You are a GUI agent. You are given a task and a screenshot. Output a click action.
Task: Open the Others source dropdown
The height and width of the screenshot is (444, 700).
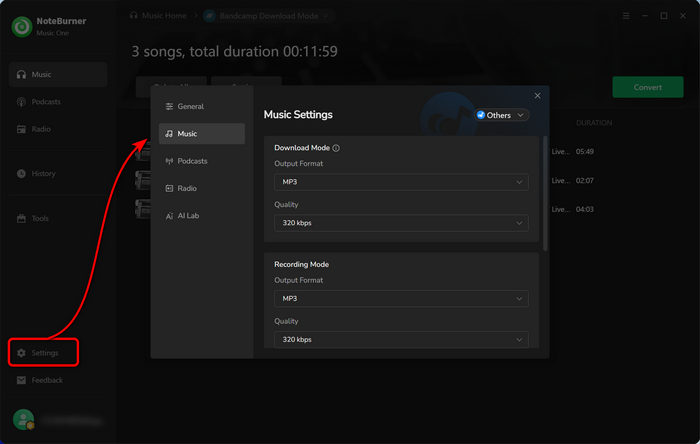pos(501,115)
